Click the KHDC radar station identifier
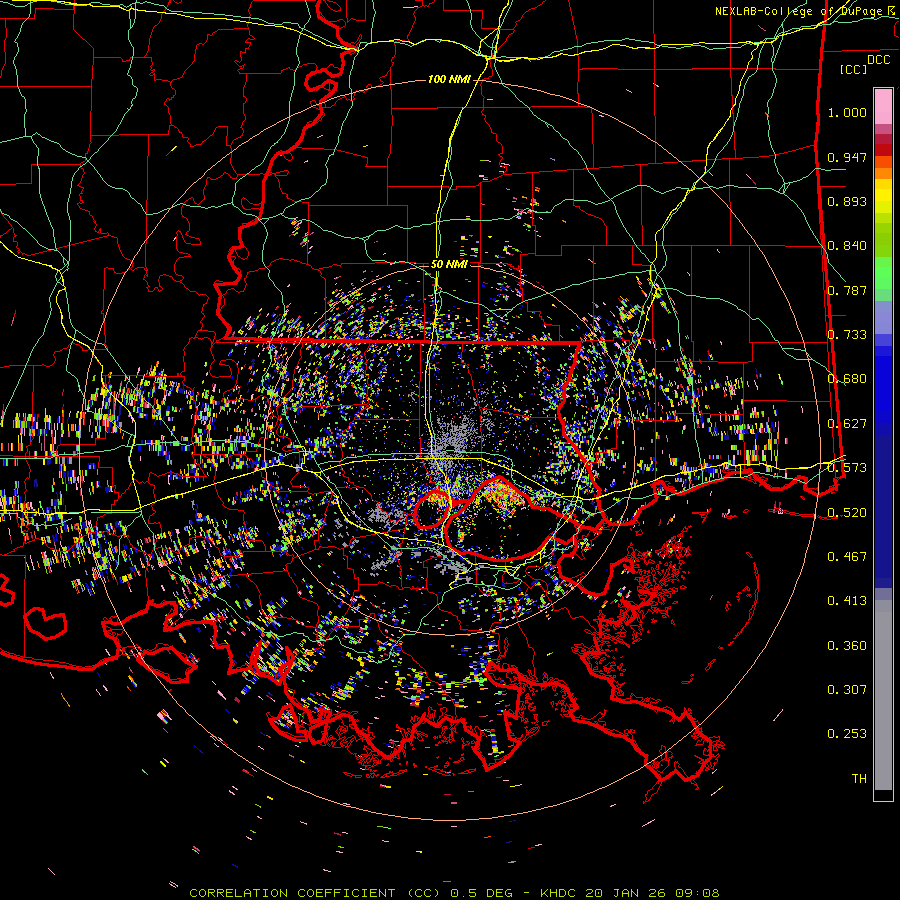The image size is (900, 900). pyautogui.click(x=560, y=893)
